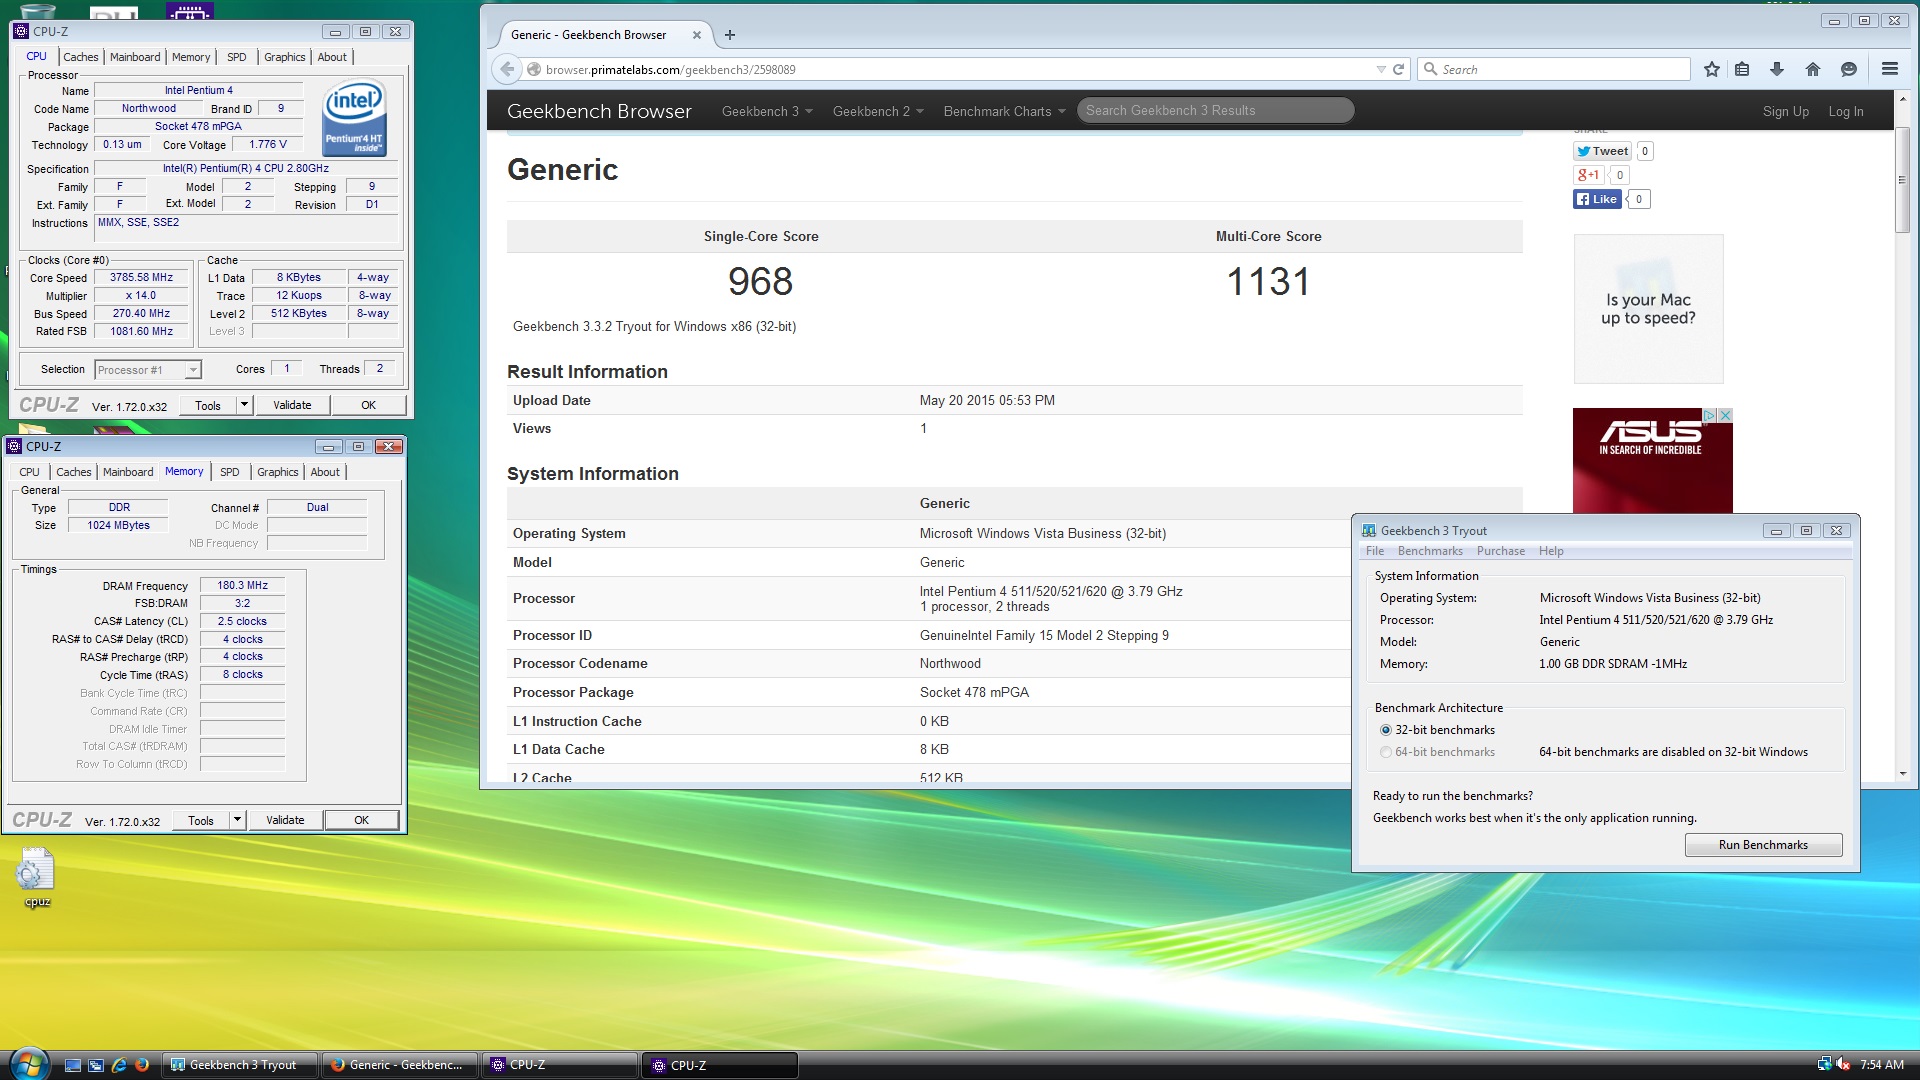Click the Intel Pentium 4 HT logo
The height and width of the screenshot is (1080, 1920).
(x=354, y=119)
